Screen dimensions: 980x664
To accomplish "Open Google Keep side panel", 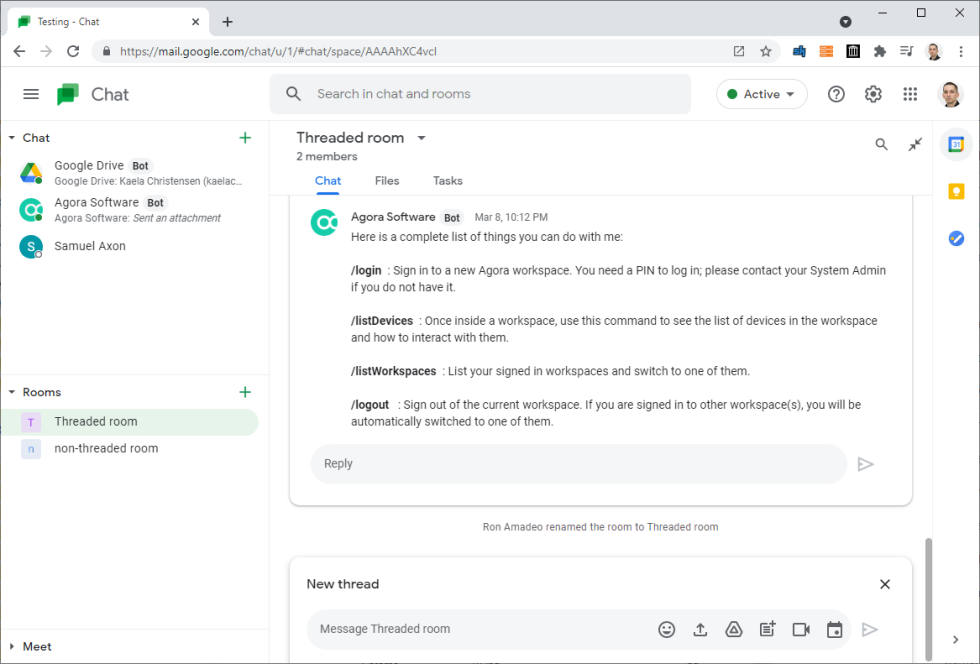I will click(x=956, y=191).
